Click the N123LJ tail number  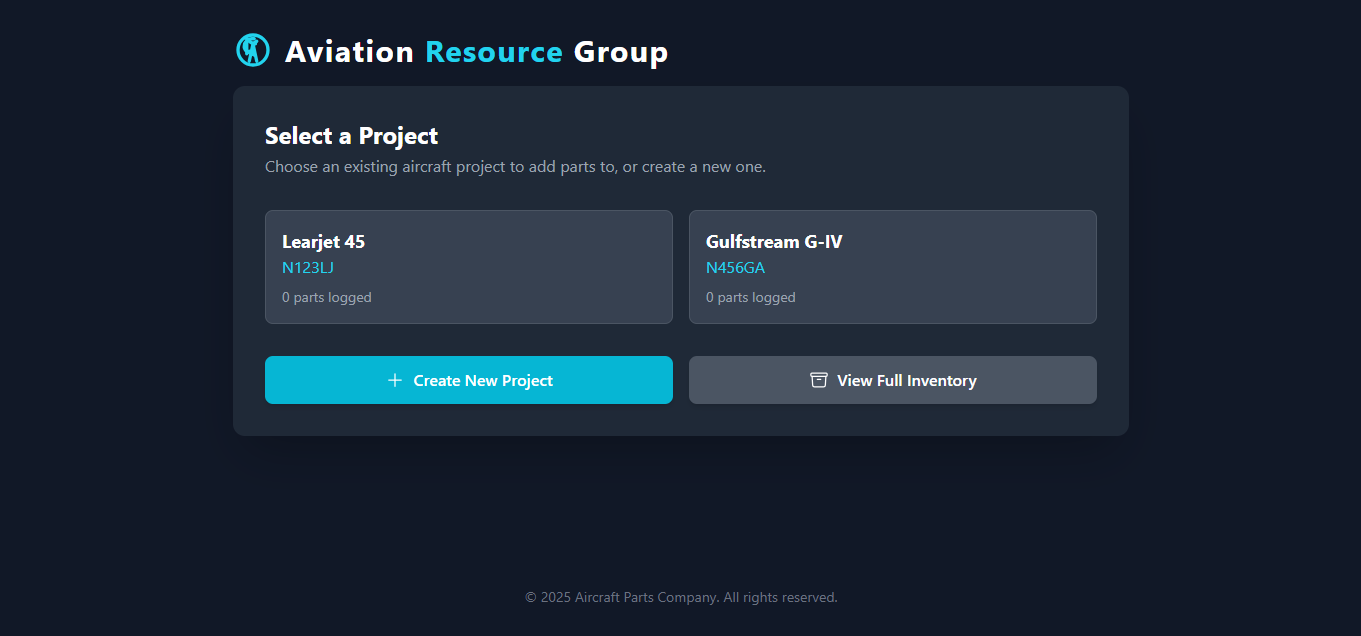[307, 268]
